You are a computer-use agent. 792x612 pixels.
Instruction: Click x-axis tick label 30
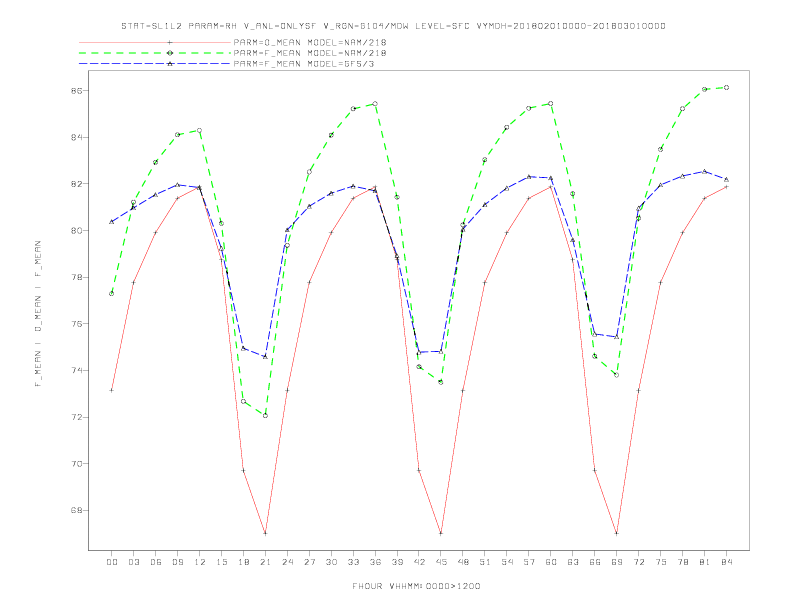click(331, 562)
